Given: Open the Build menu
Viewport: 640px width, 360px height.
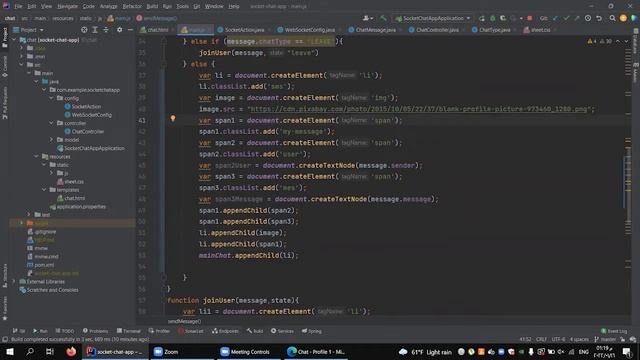Looking at the screenshot, I should [x=152, y=6].
